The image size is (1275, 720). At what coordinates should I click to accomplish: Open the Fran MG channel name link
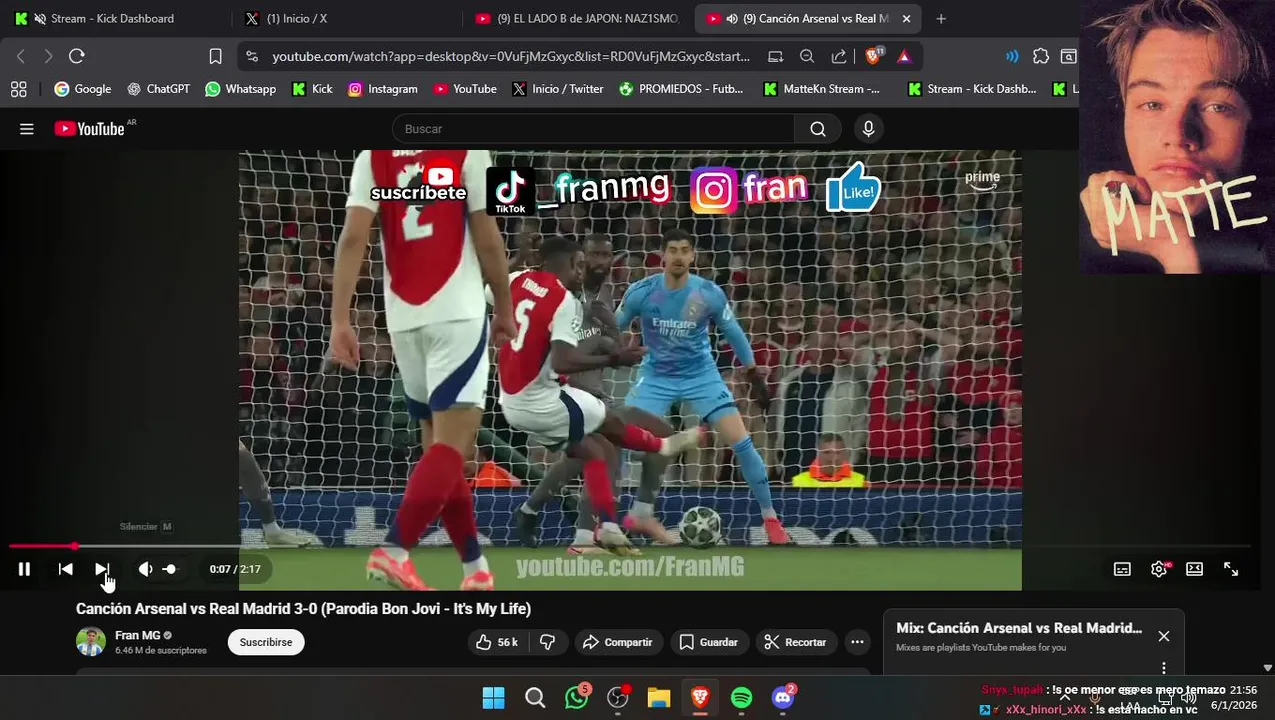pyautogui.click(x=137, y=635)
